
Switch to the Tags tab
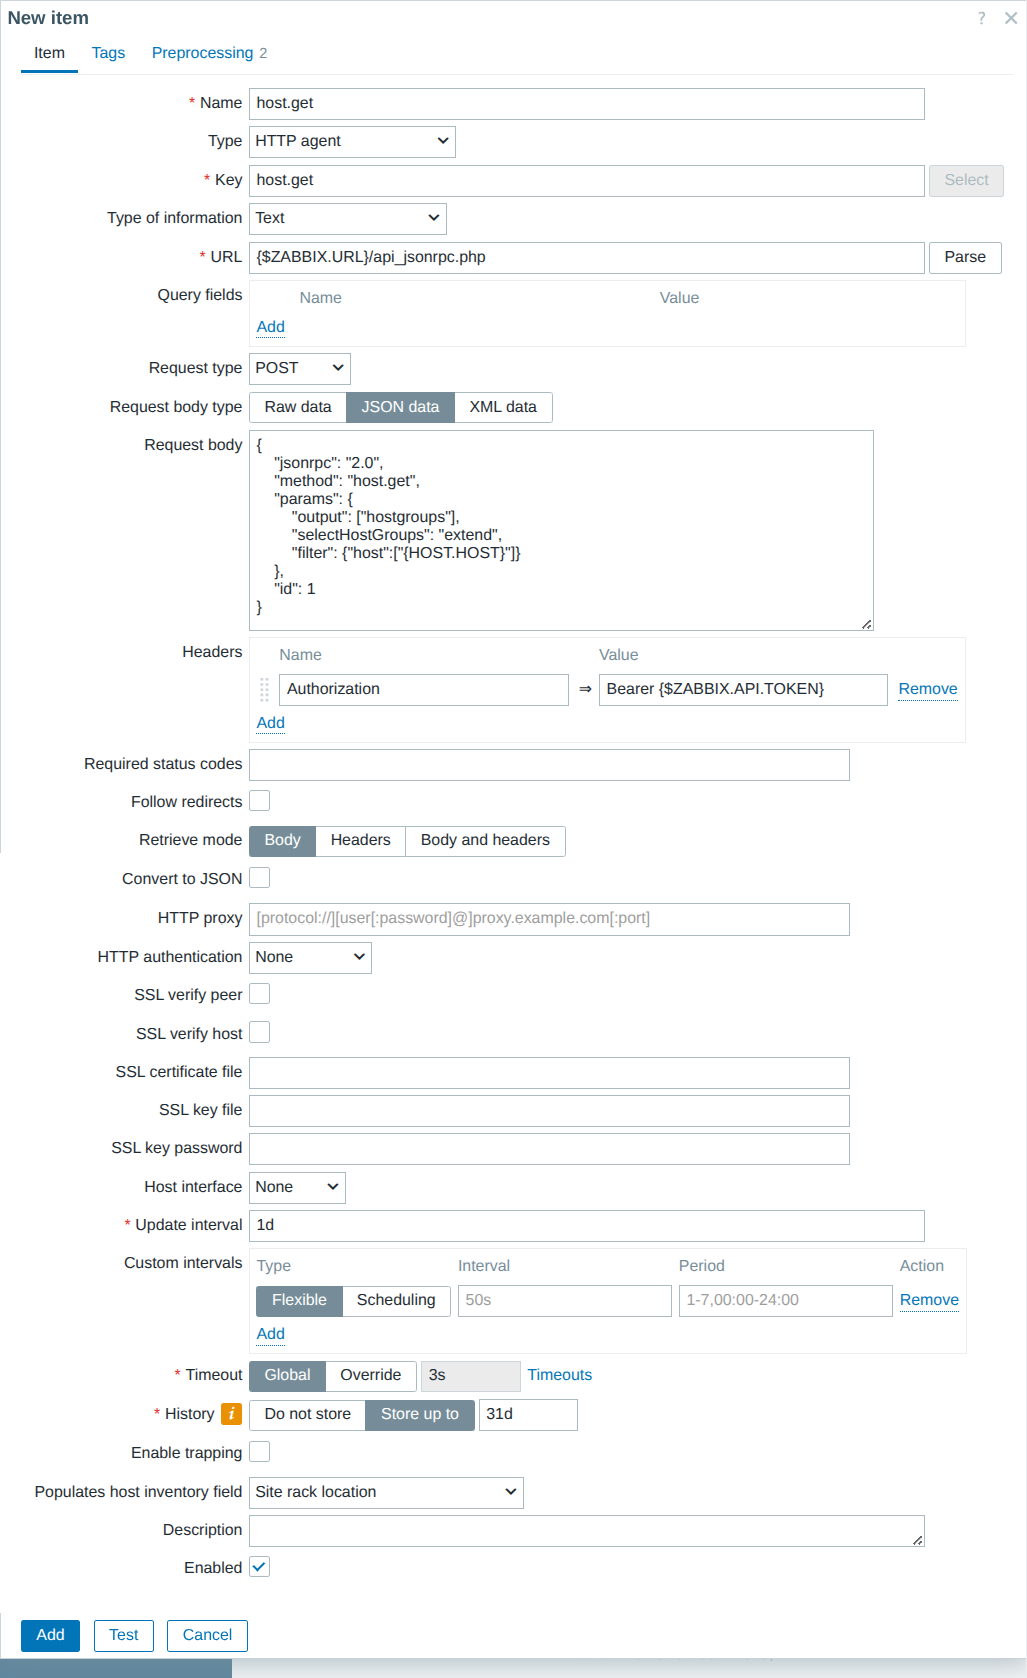click(x=108, y=53)
